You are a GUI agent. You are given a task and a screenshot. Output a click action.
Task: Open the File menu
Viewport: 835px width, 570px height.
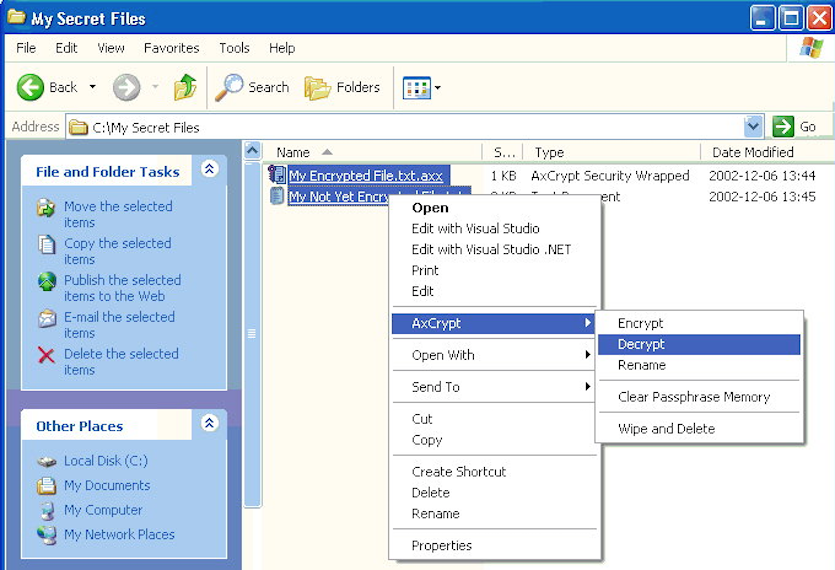pos(26,48)
